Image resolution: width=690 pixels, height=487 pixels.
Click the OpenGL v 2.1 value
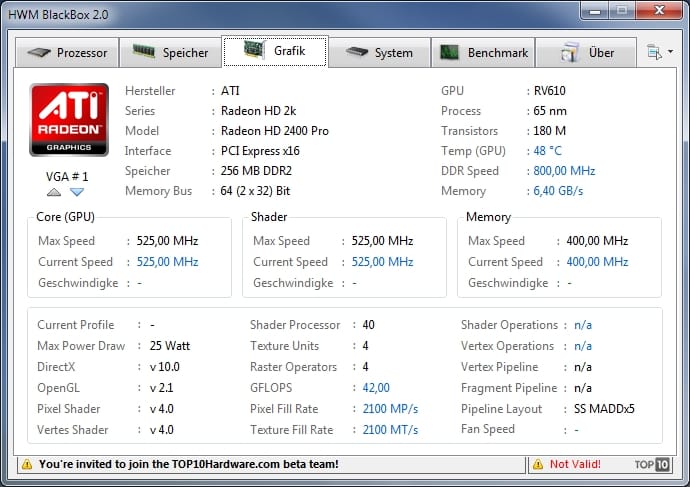(x=161, y=388)
